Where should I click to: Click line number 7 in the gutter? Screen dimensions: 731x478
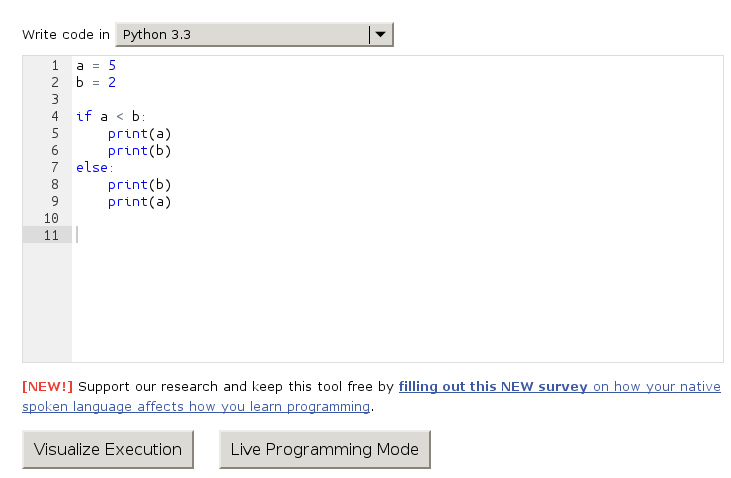pos(55,168)
